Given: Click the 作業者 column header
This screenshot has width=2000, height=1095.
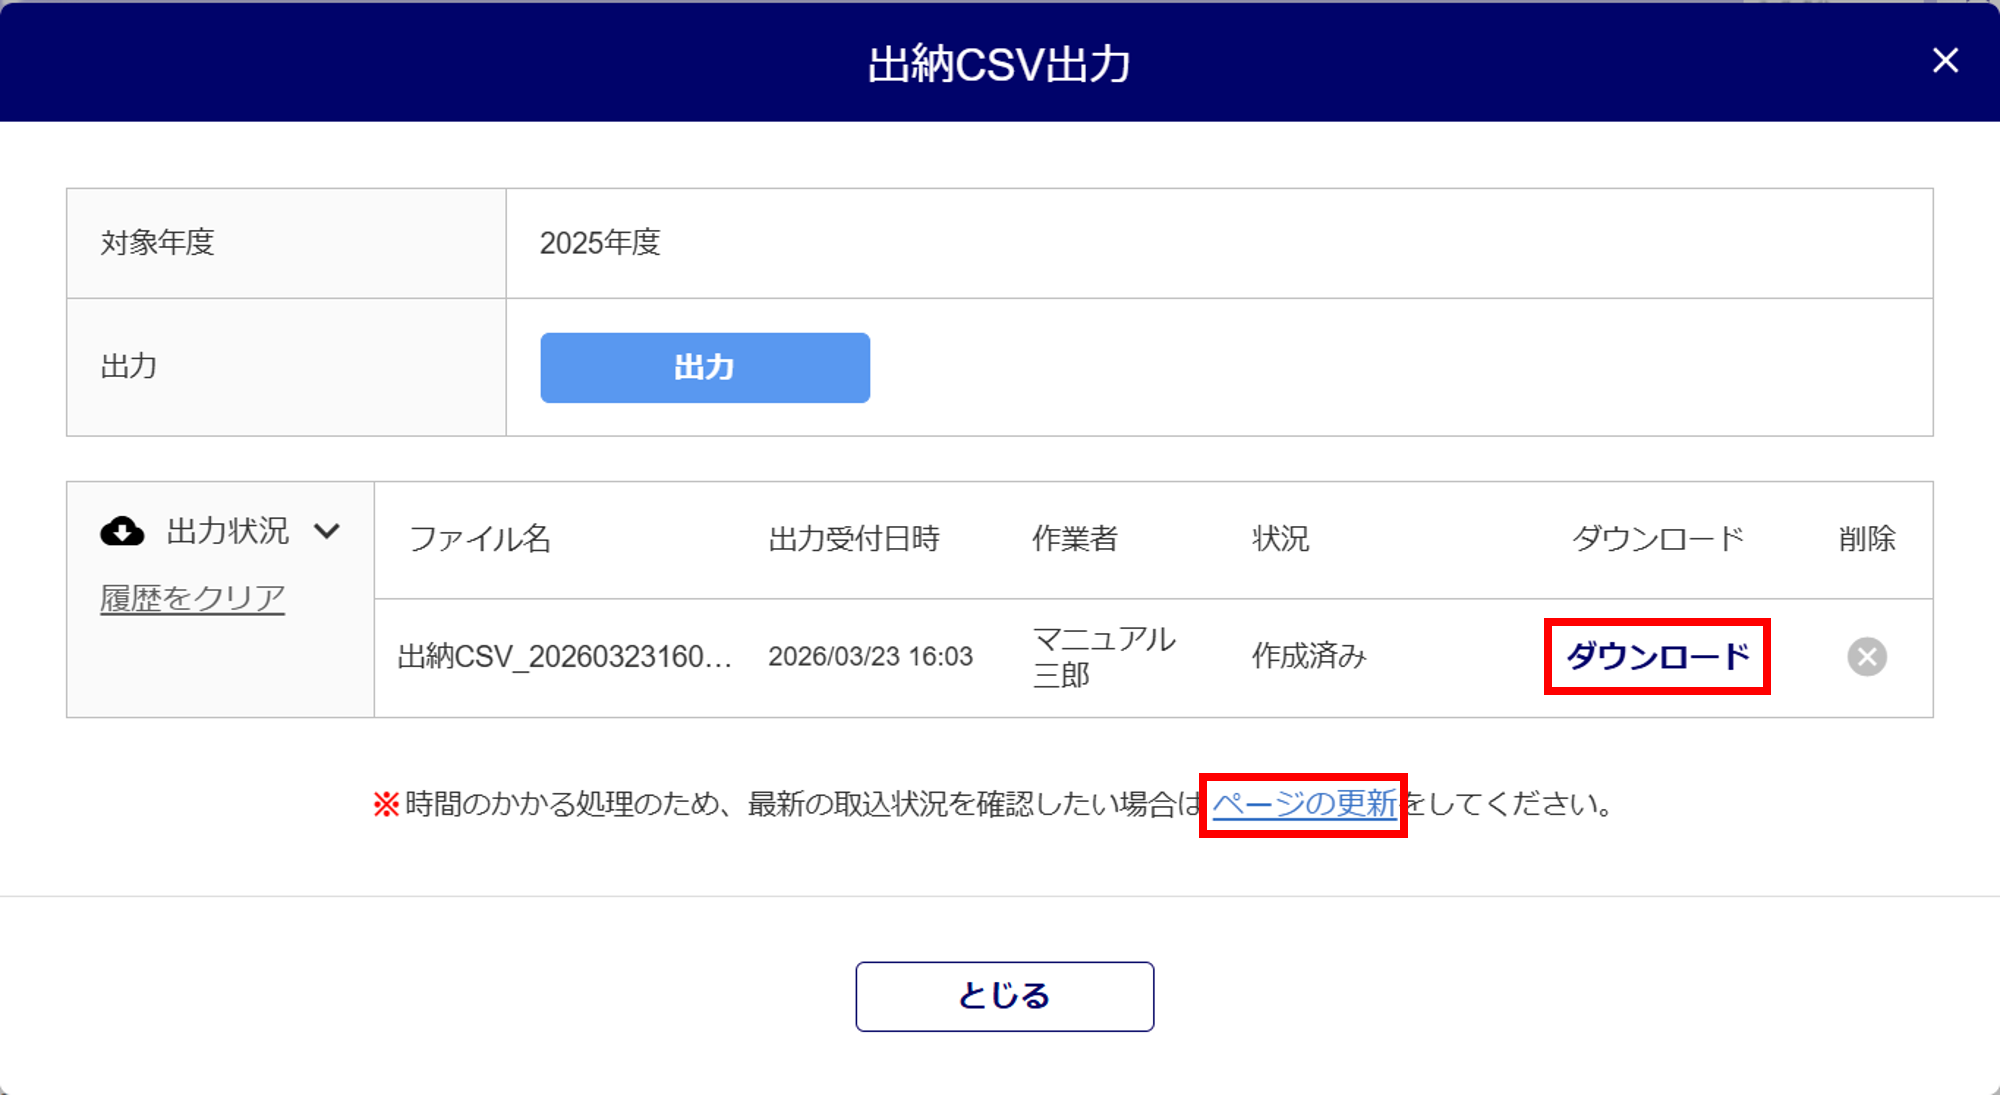Looking at the screenshot, I should pyautogui.click(x=1075, y=539).
